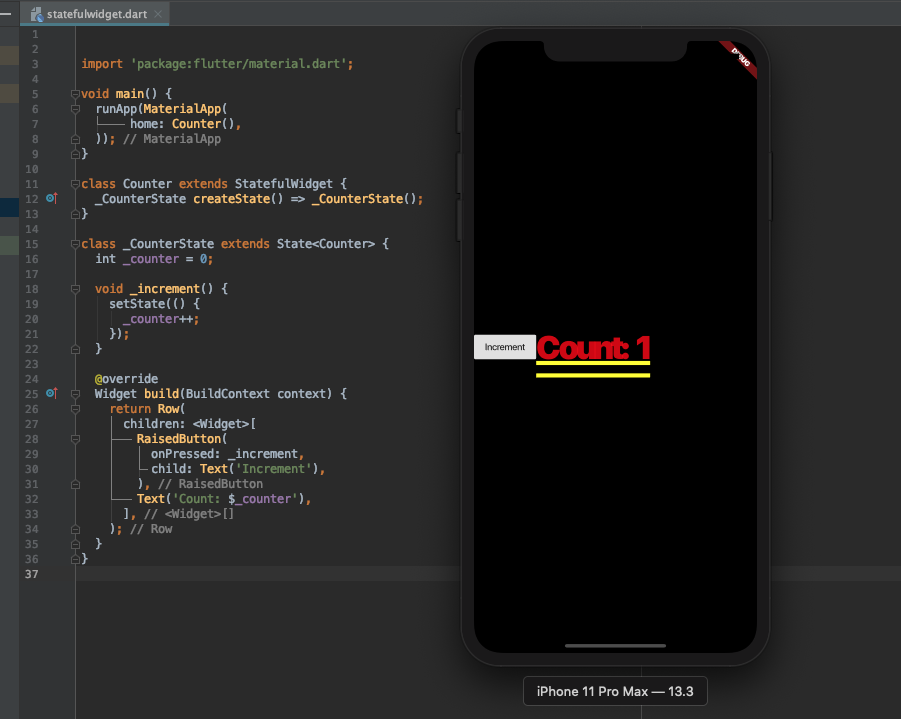Collapse the _increment method fold on line 18
The width and height of the screenshot is (901, 719).
tap(75, 289)
